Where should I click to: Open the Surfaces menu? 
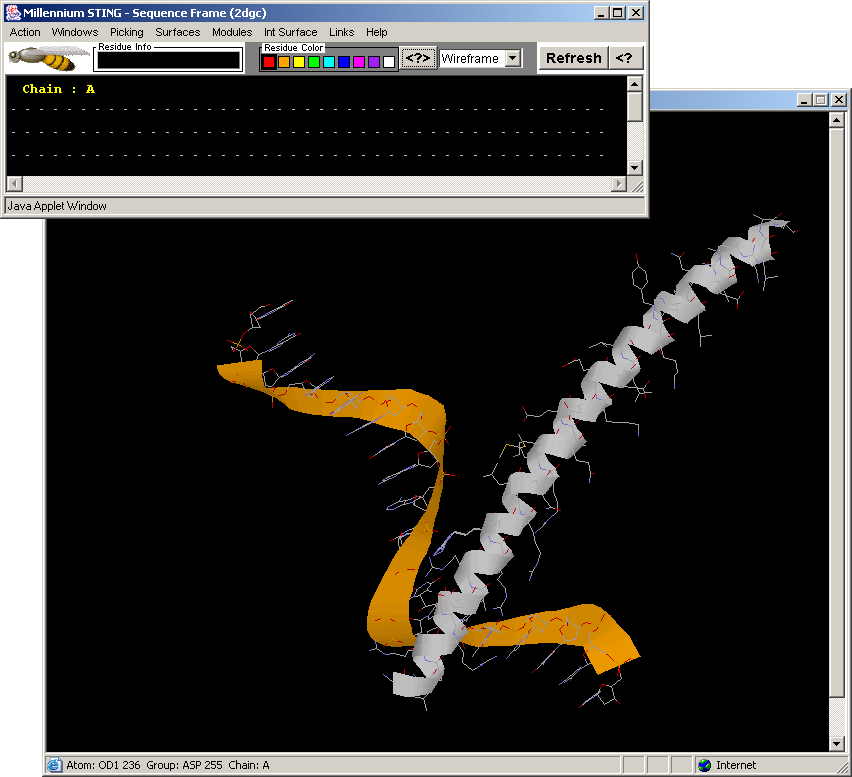tap(178, 32)
